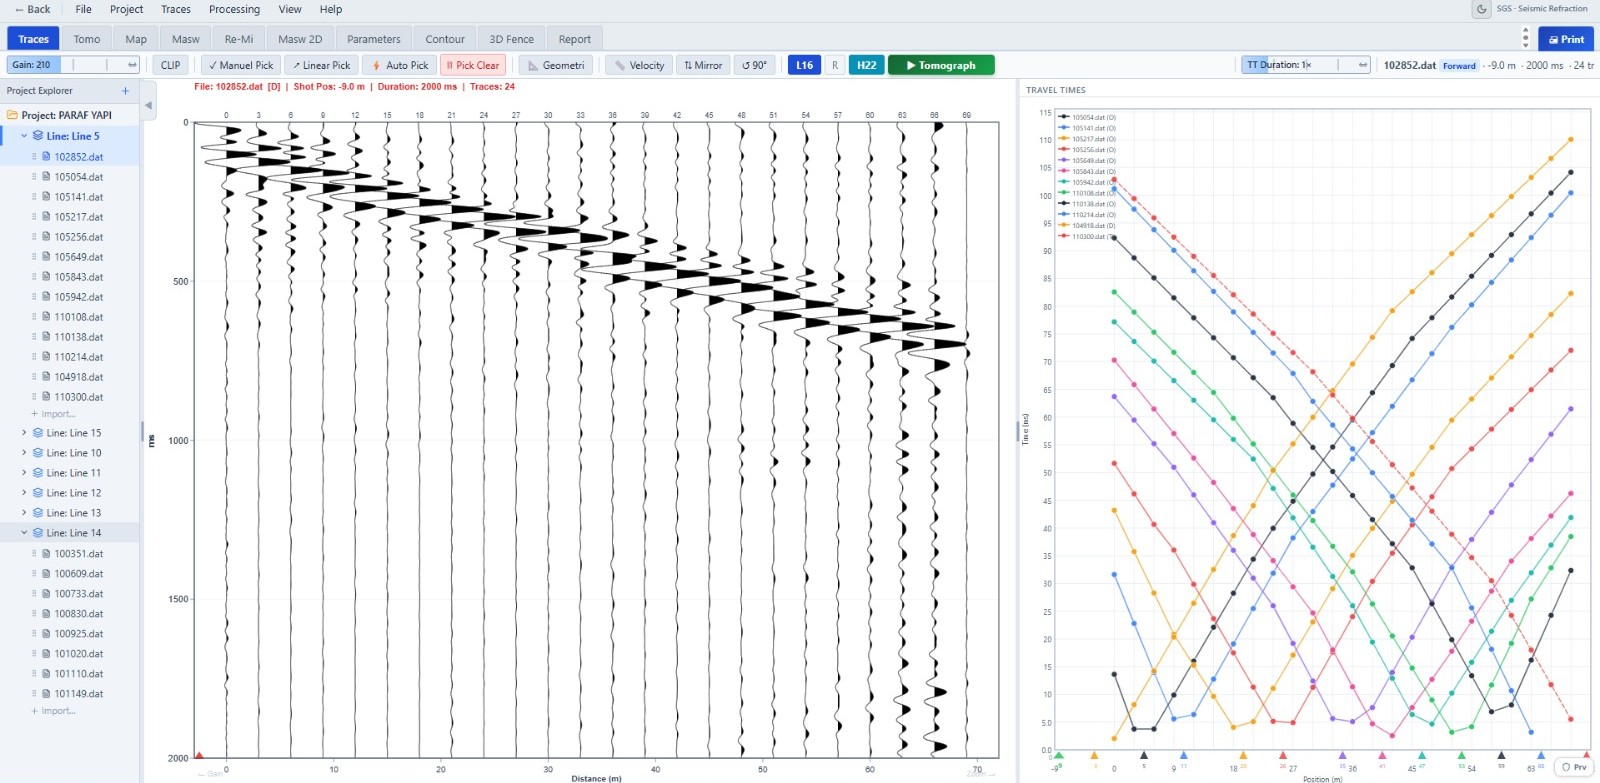The height and width of the screenshot is (783, 1600).
Task: Open the Contour tab
Action: 445,39
